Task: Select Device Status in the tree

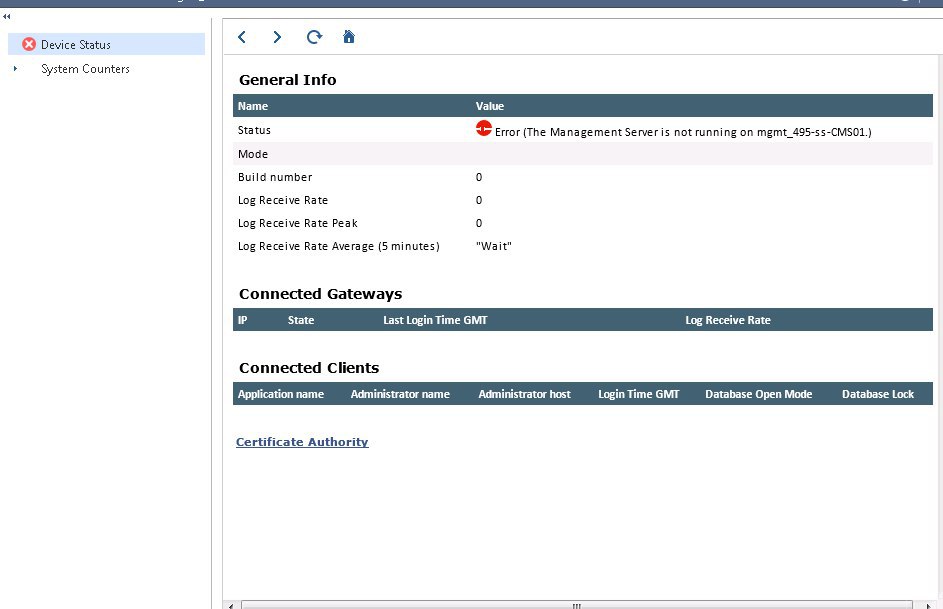Action: [106, 44]
